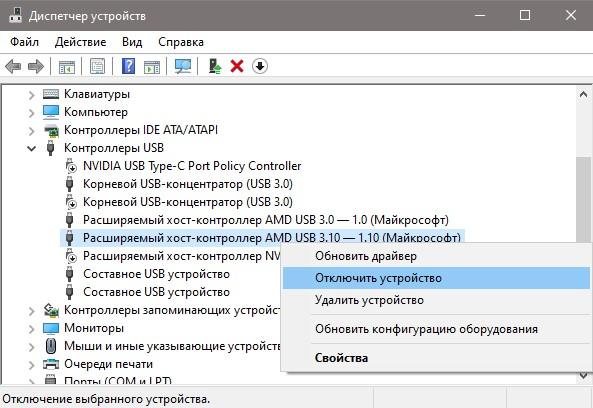The width and height of the screenshot is (593, 408).
Task: Expand the Мониторы category
Action: click(x=32, y=329)
